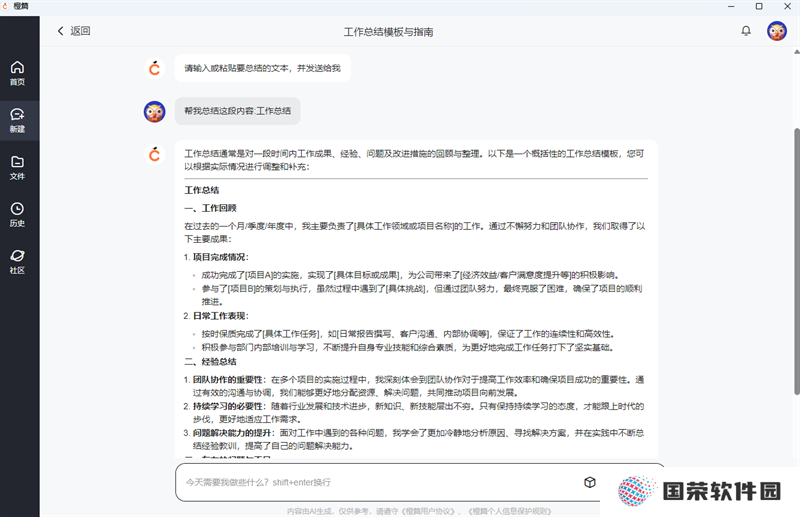Click the list item 日常工作表现
The image size is (800, 517).
220,316
